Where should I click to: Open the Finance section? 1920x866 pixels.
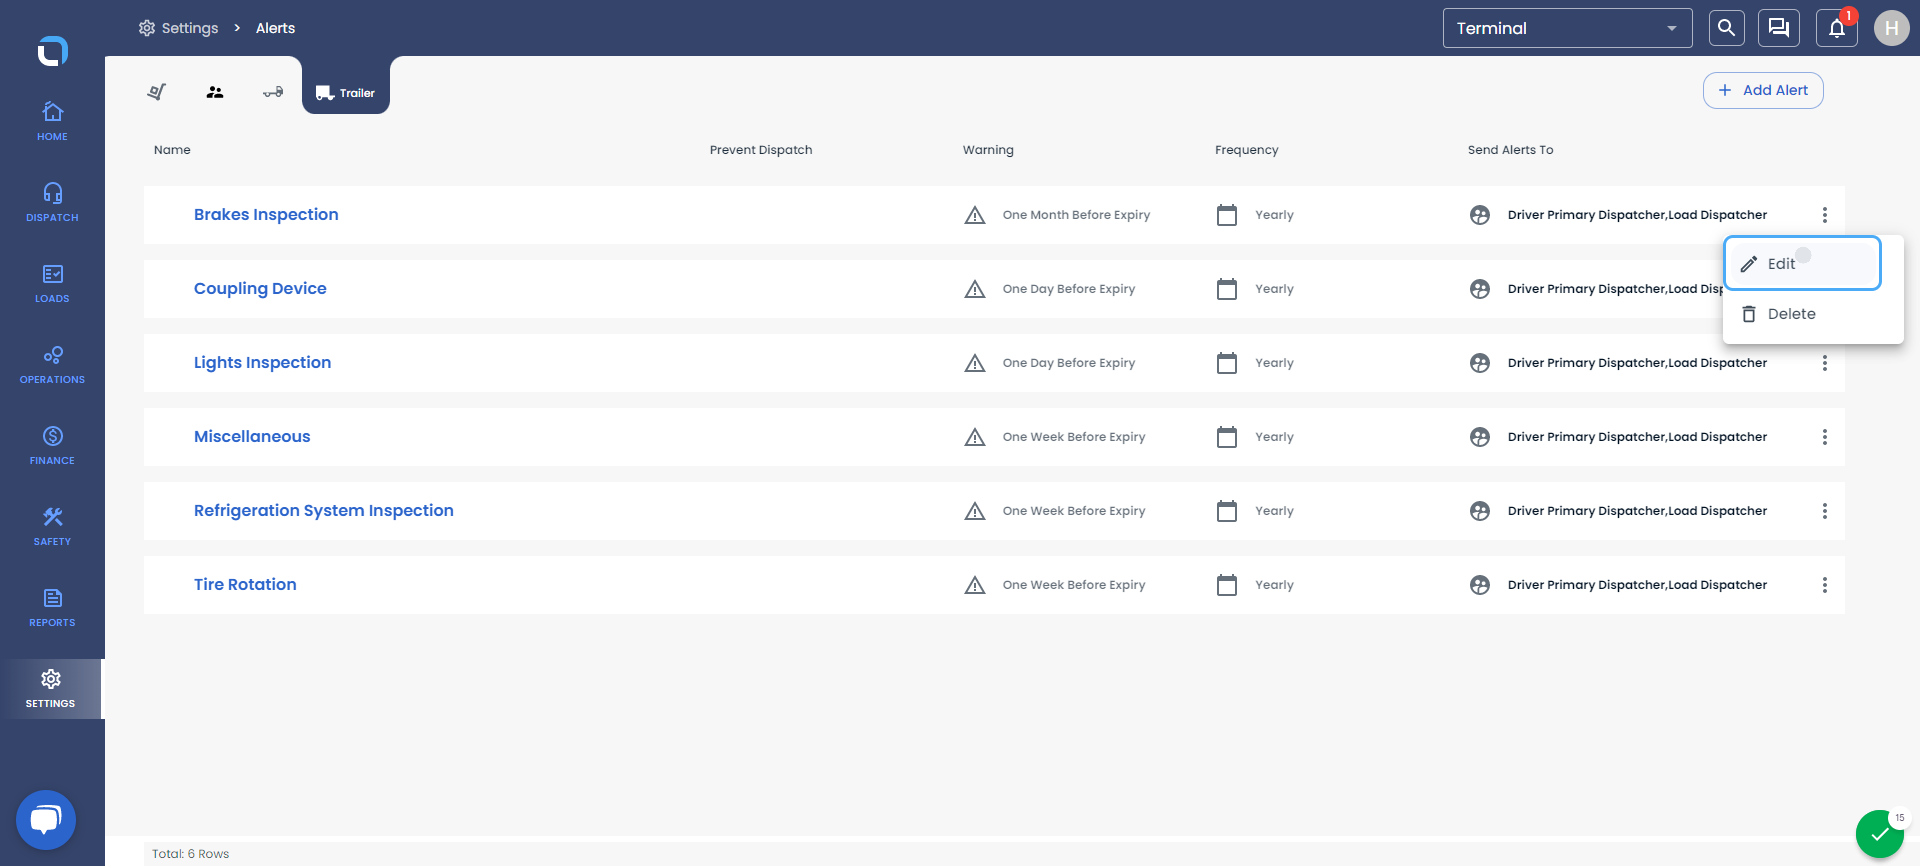52,445
